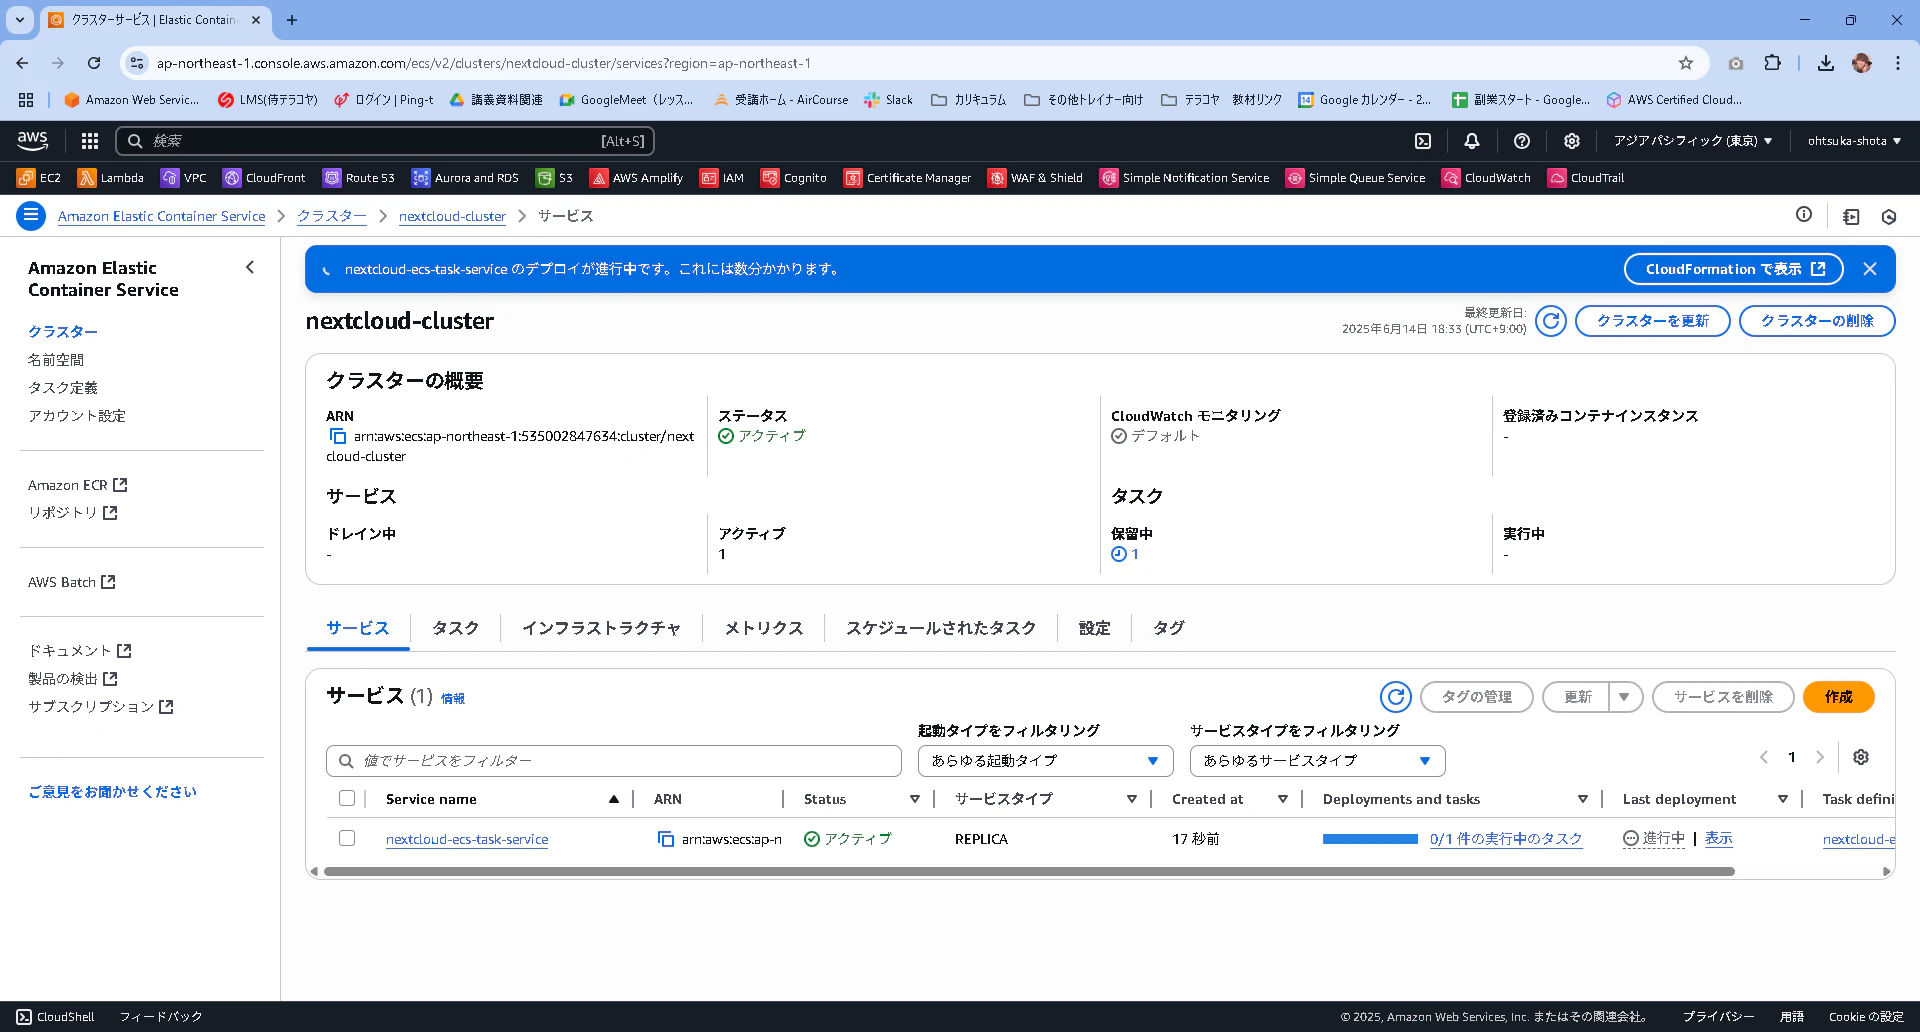Go to AWS console home logo
The height and width of the screenshot is (1032, 1920).
33,141
